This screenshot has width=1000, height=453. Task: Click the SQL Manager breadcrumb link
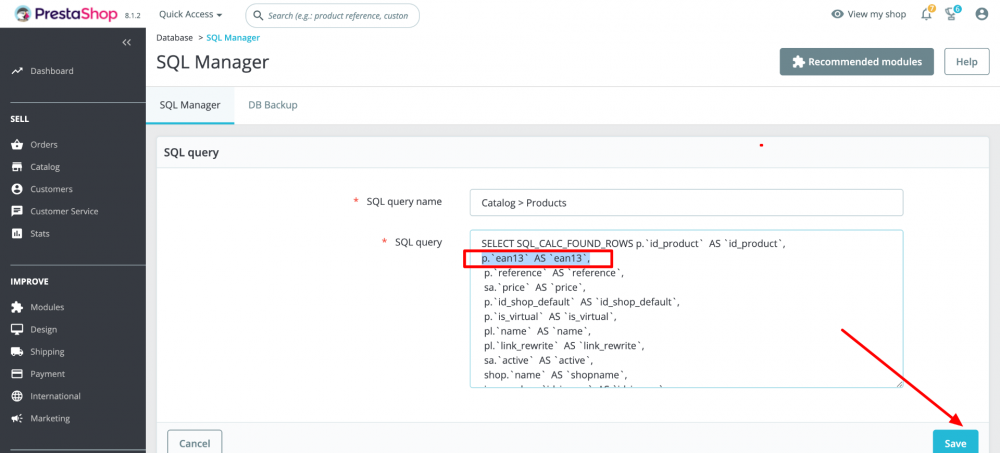click(233, 38)
